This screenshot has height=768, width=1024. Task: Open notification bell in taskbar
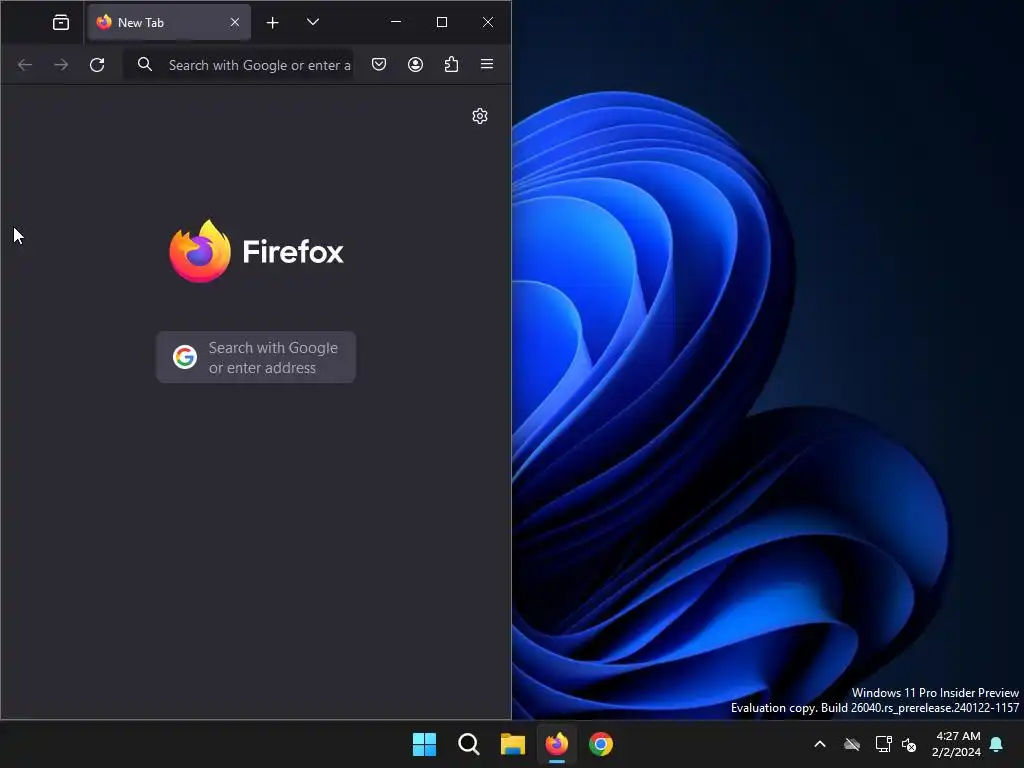coord(997,744)
